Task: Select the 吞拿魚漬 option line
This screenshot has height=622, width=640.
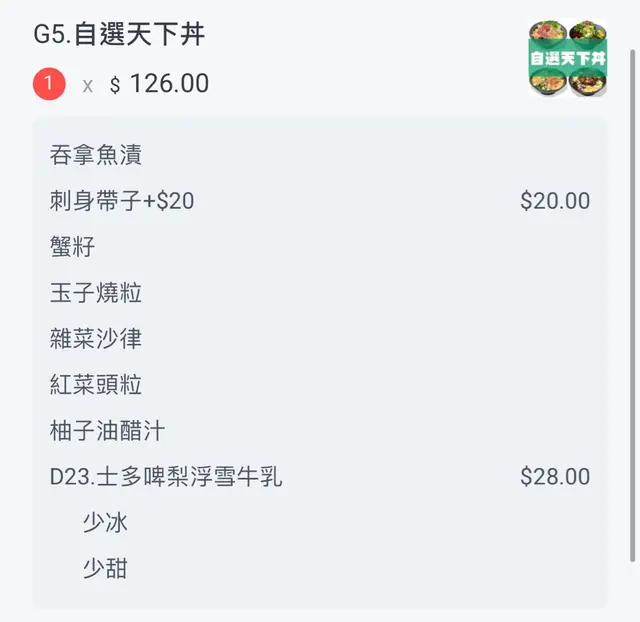Action: (x=96, y=155)
